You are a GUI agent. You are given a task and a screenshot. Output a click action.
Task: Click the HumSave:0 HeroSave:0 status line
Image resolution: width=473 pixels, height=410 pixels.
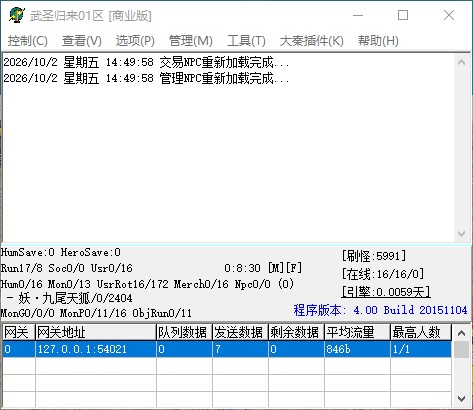pos(61,252)
